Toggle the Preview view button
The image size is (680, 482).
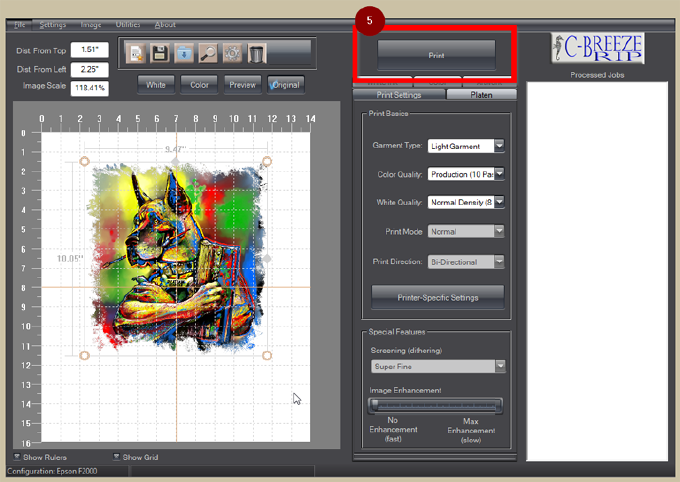[x=242, y=85]
